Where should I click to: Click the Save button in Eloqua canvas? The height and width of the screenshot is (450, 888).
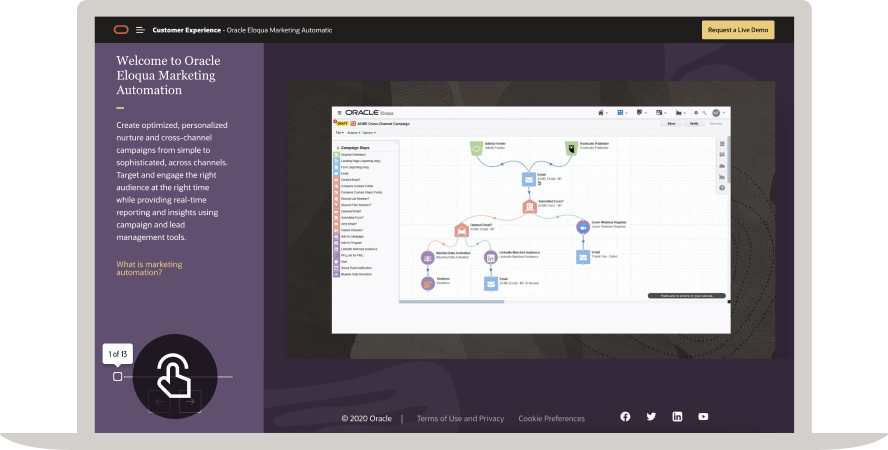672,123
